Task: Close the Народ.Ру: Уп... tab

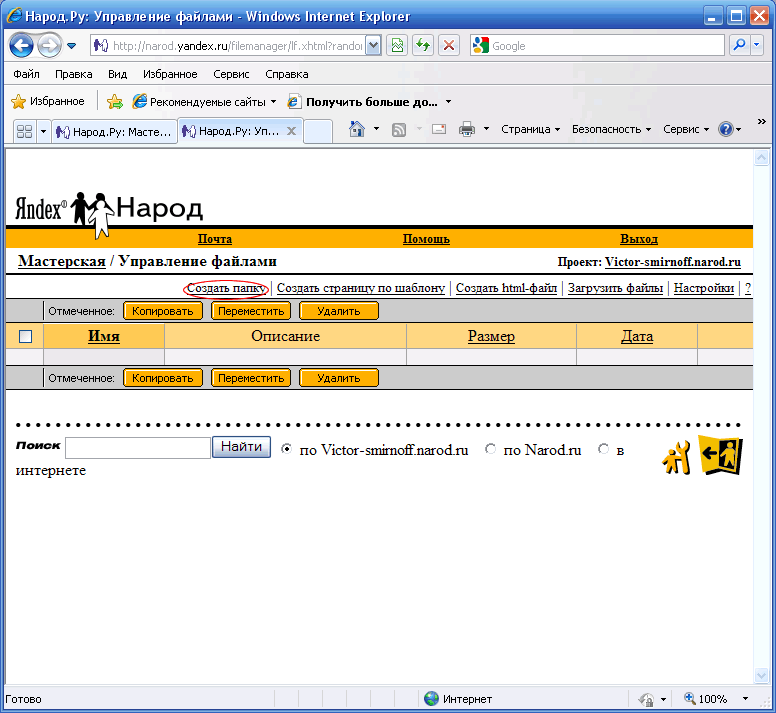Action: 291,131
